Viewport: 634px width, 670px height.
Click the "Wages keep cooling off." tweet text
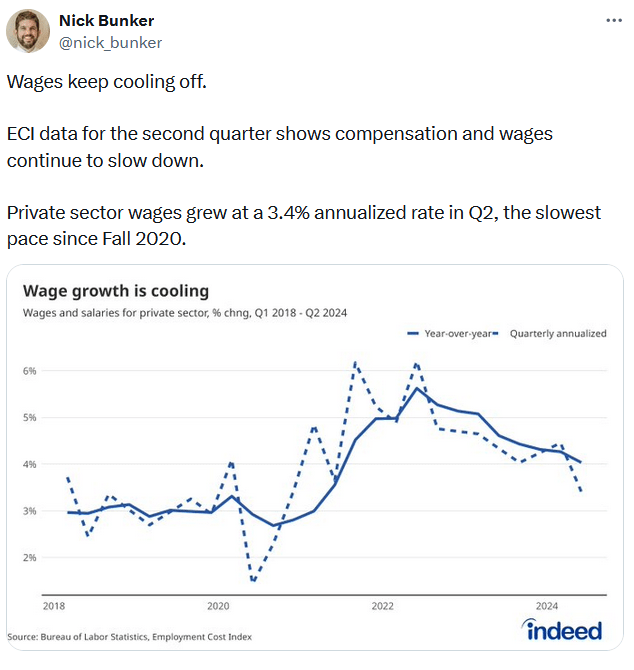tap(107, 81)
